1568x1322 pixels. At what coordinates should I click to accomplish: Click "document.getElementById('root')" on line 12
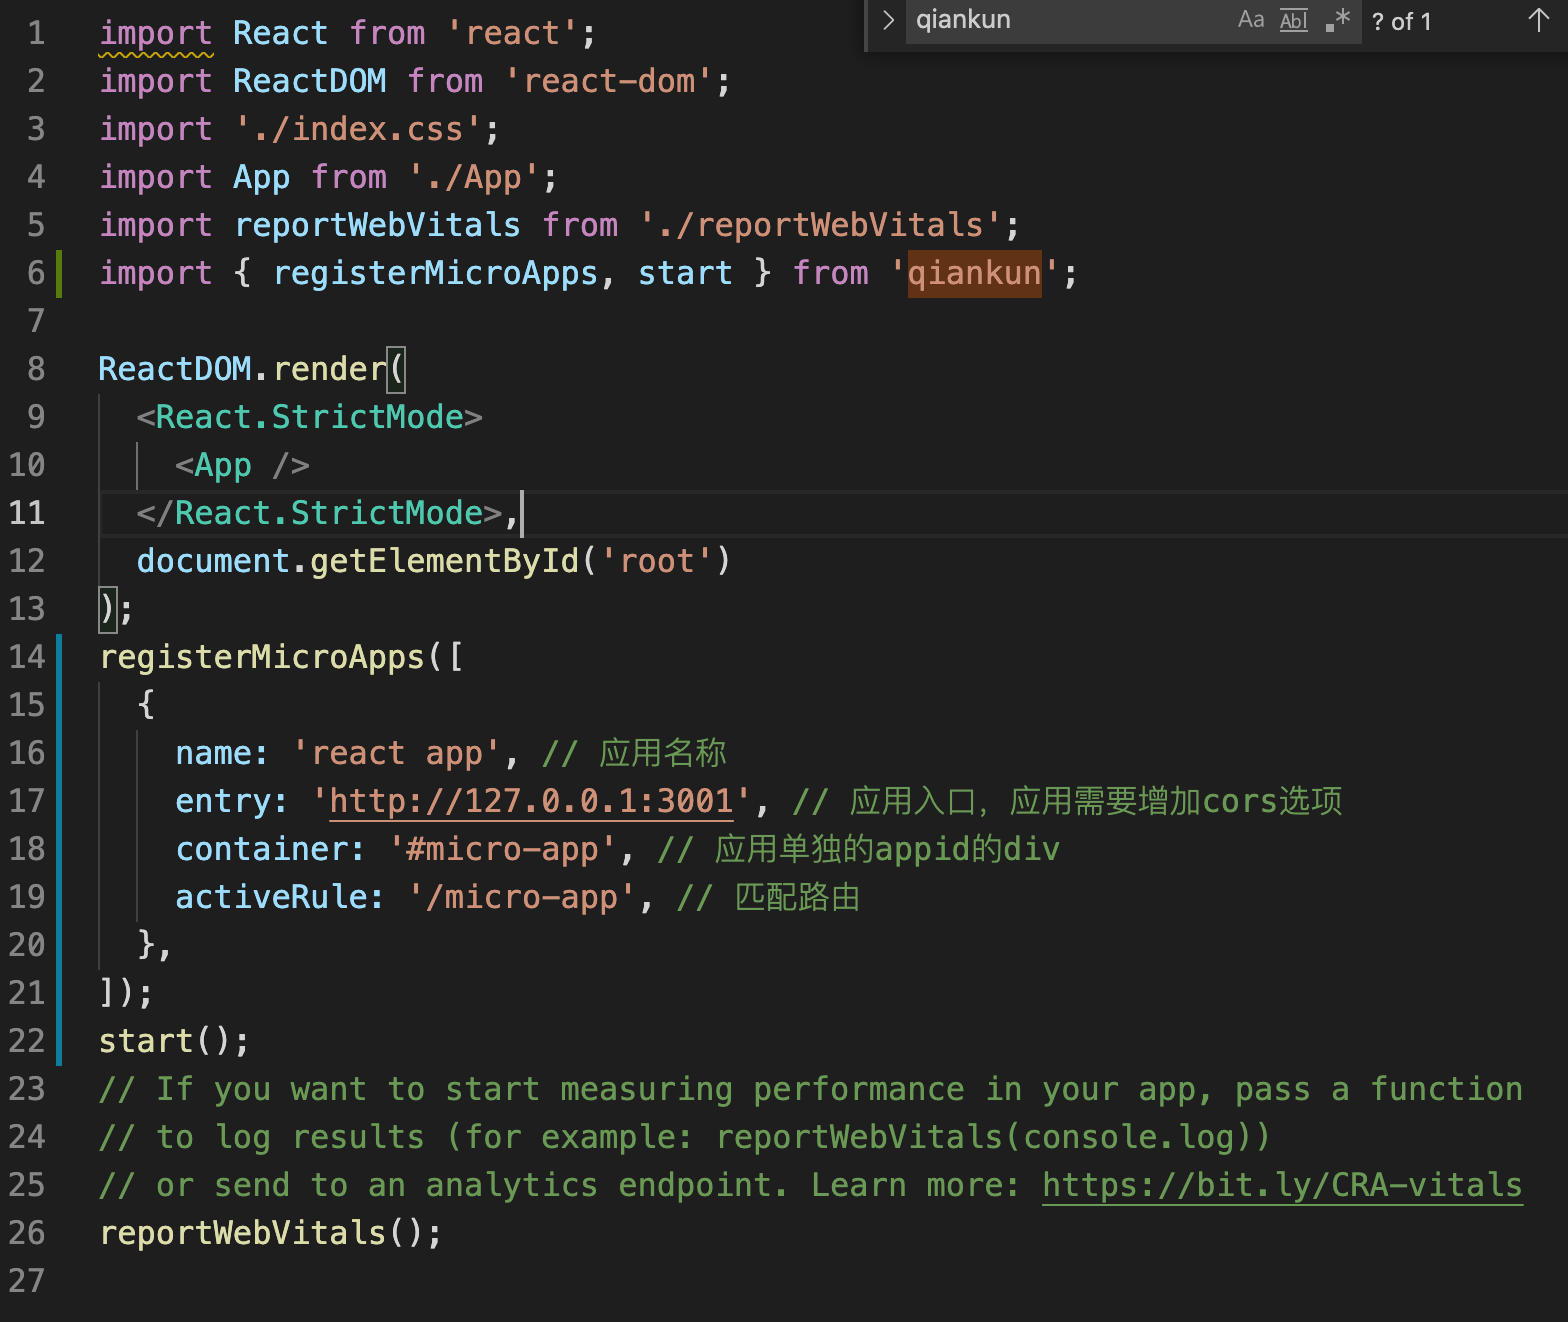click(434, 561)
